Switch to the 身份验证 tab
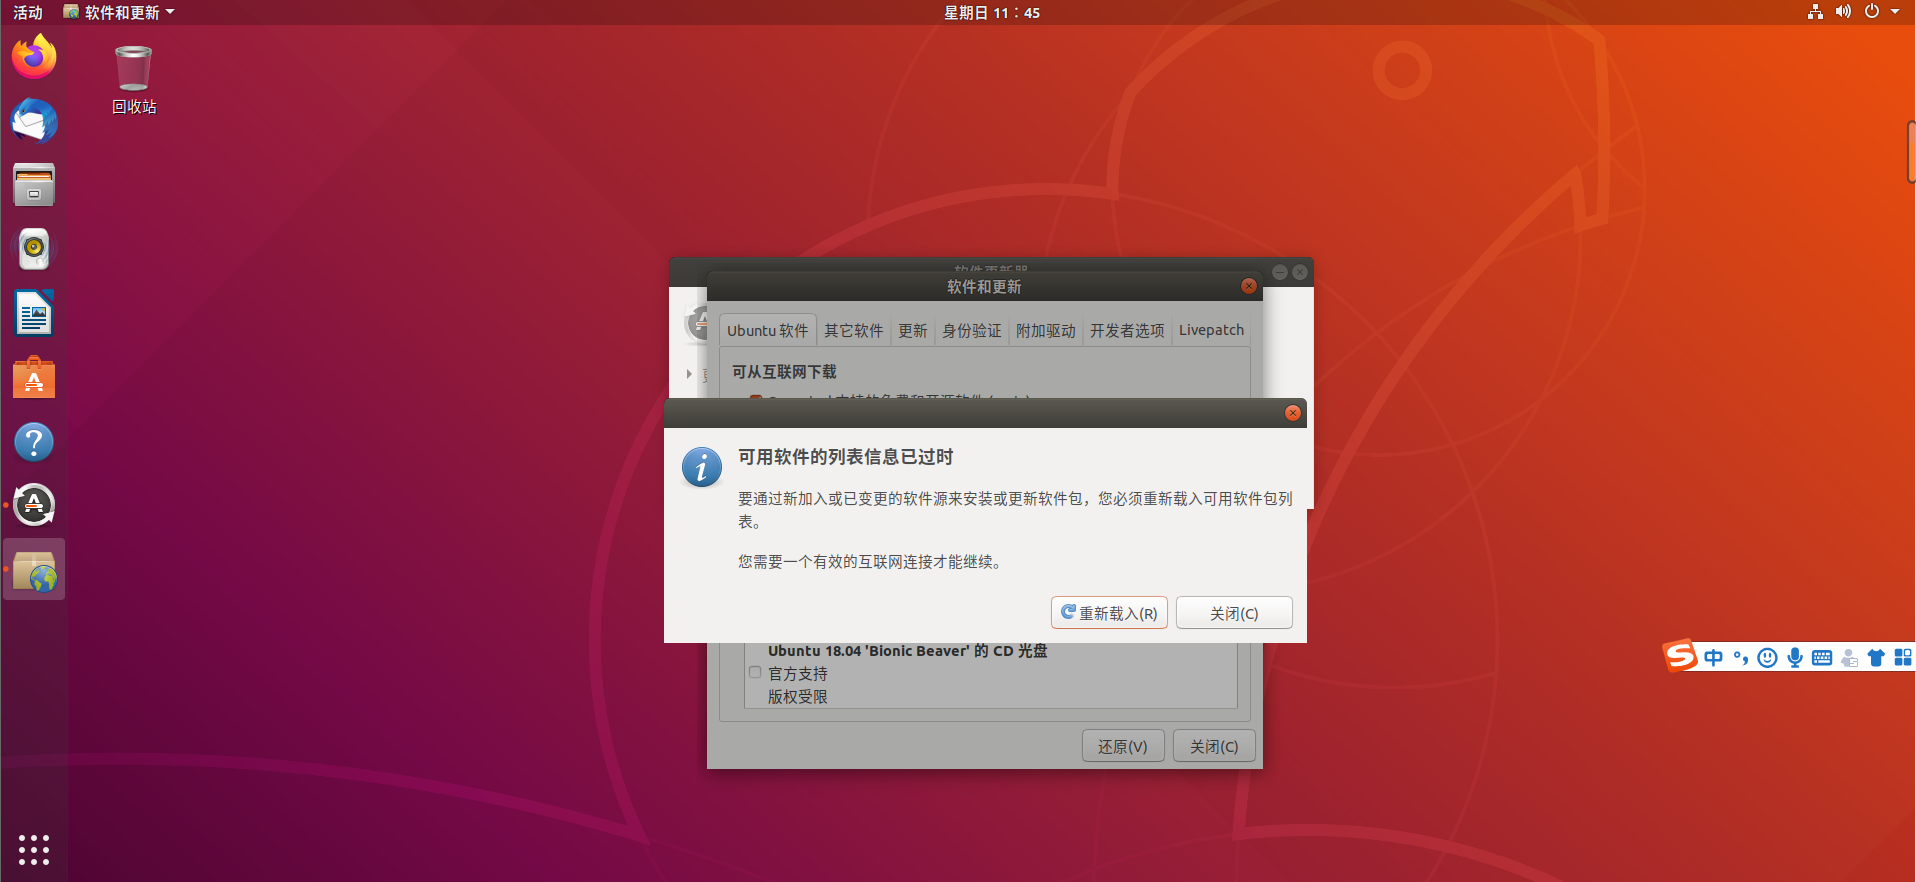Viewport: 1916px width, 882px height. (971, 330)
